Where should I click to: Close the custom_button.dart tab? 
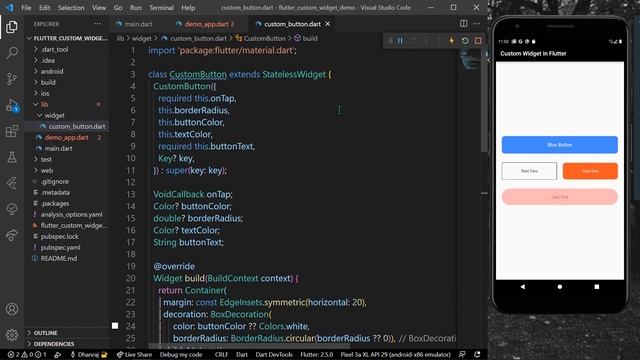[x=328, y=24]
